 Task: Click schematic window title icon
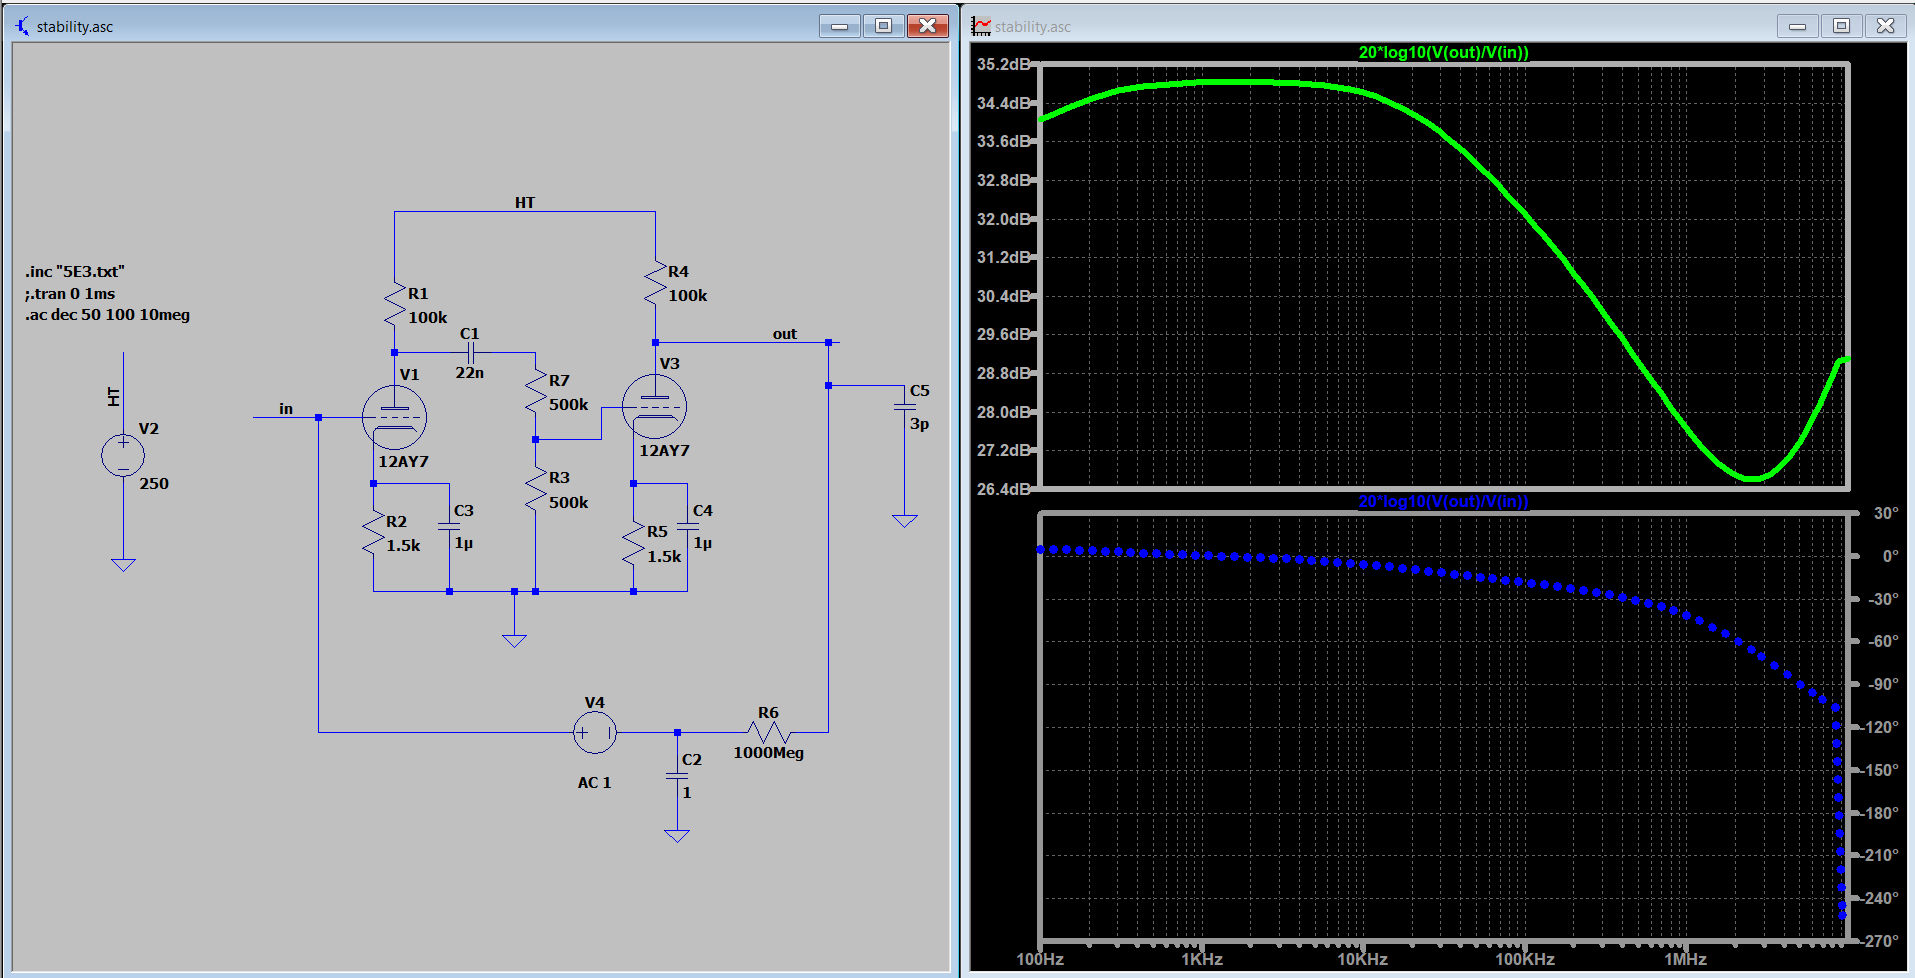pyautogui.click(x=22, y=26)
